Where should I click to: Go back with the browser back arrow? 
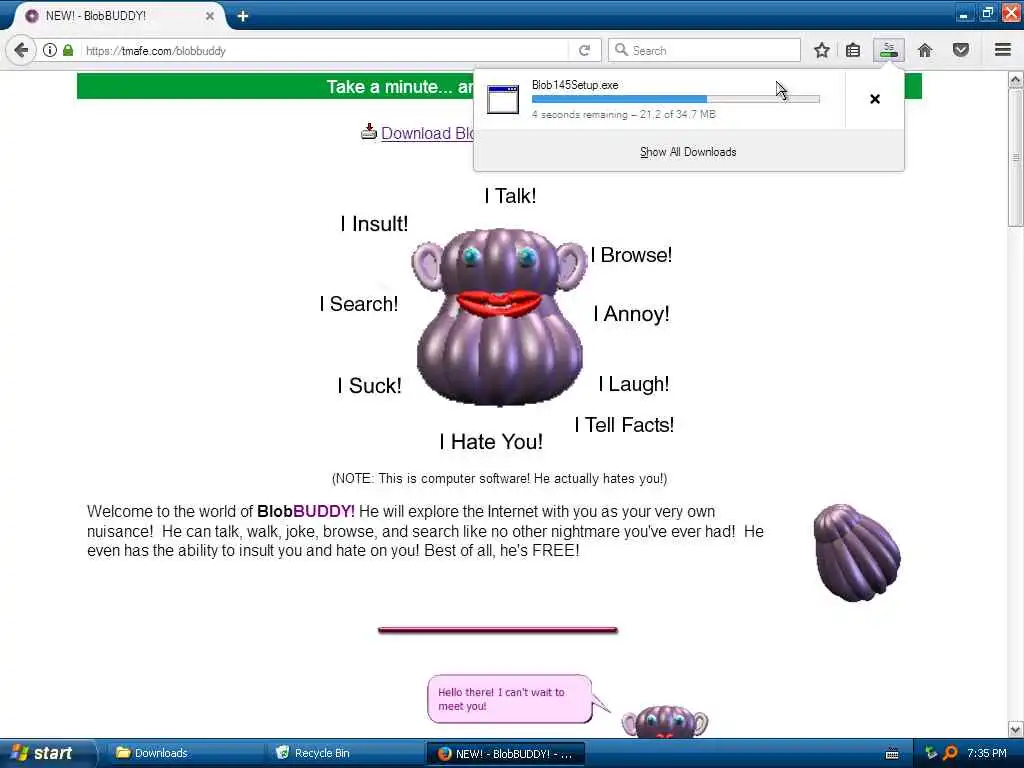pyautogui.click(x=21, y=50)
